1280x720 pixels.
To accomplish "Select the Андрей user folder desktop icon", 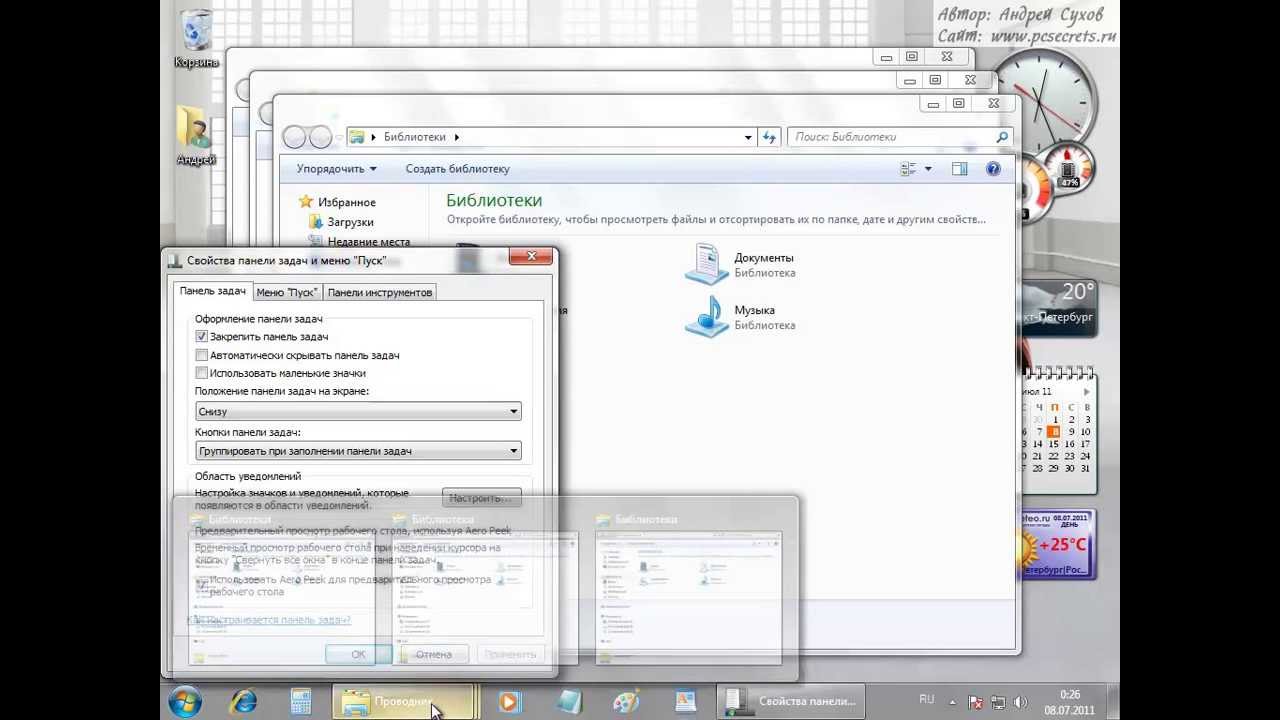I will coord(196,135).
